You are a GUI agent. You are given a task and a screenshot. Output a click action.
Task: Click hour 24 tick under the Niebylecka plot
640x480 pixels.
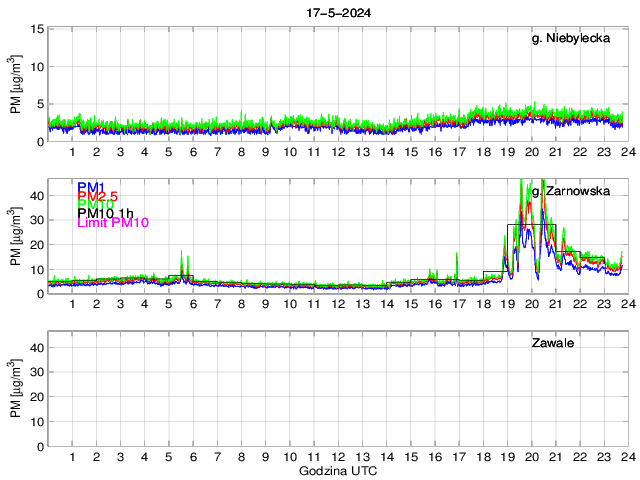pyautogui.click(x=626, y=153)
